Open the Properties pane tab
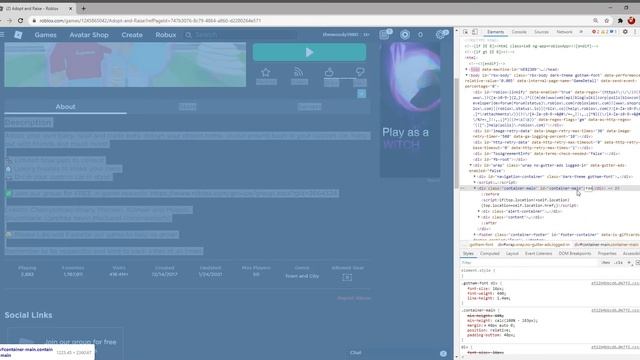Viewport: 640px width, 360px height. tap(607, 253)
